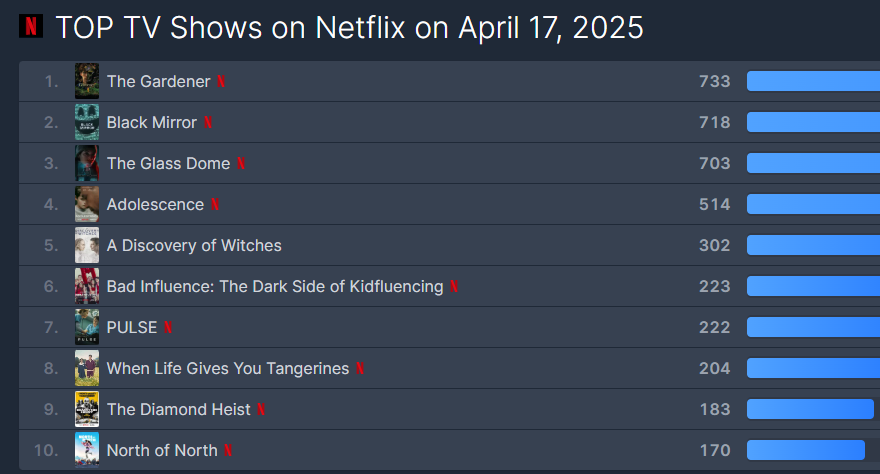
Task: Click the Netflix N icon next to North of North
Action: point(228,451)
